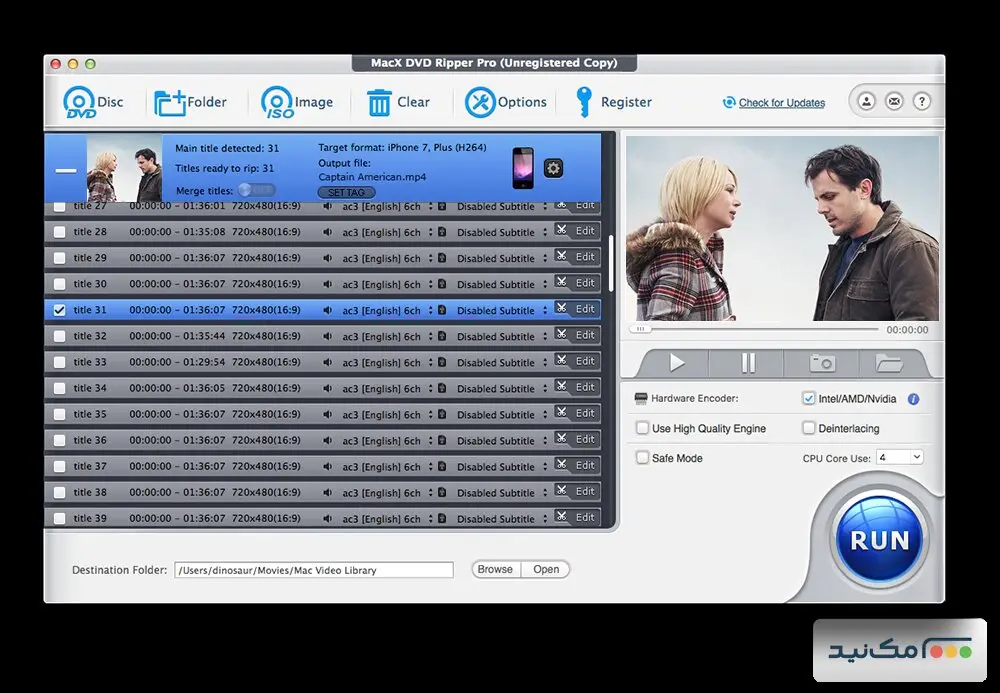Clear the current title list
Image resolution: width=1000 pixels, height=693 pixels.
[x=401, y=101]
